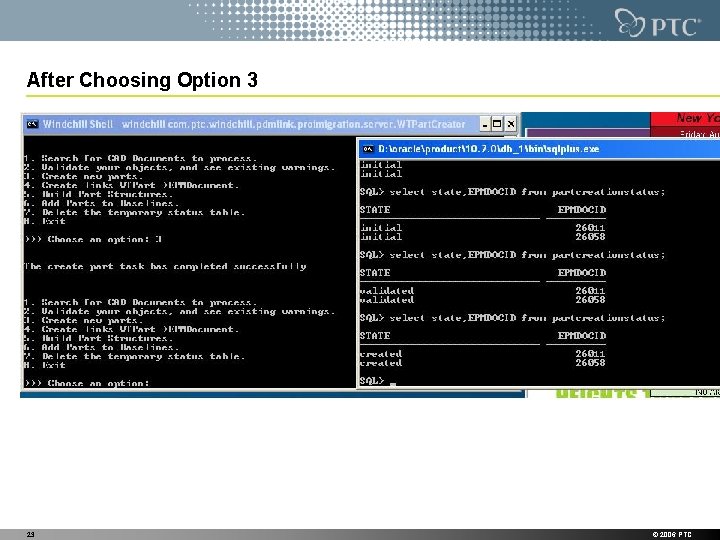
Task: Click the Windchill Shell window system icon
Action: 32,124
